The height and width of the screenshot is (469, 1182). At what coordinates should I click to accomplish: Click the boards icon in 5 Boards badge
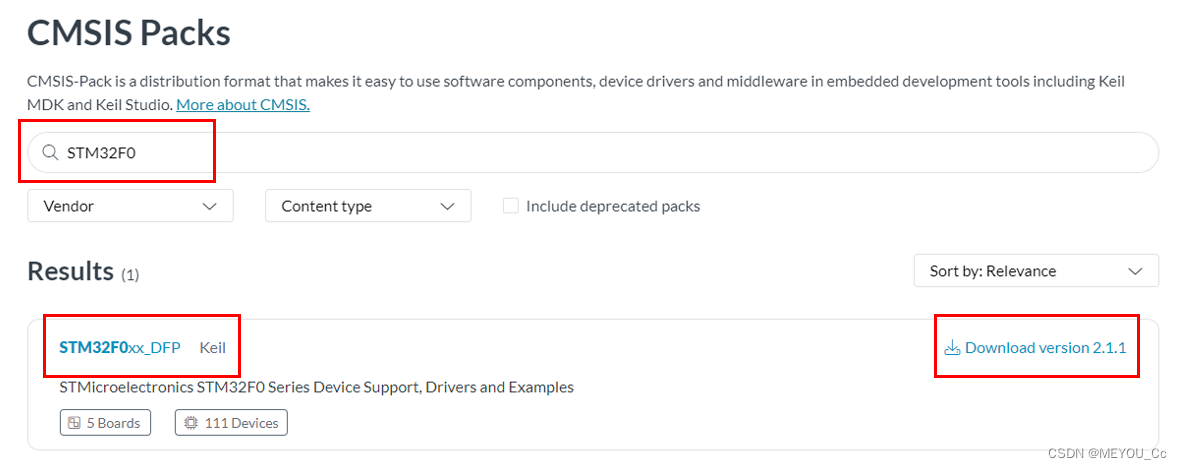[x=74, y=423]
